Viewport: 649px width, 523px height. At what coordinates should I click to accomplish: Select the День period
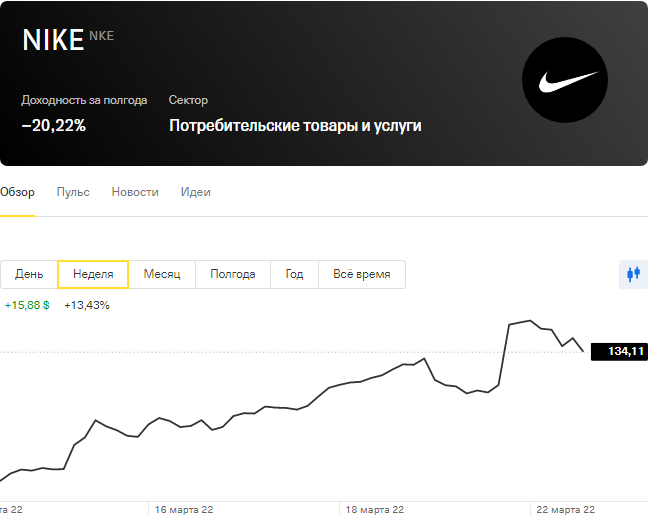click(29, 274)
